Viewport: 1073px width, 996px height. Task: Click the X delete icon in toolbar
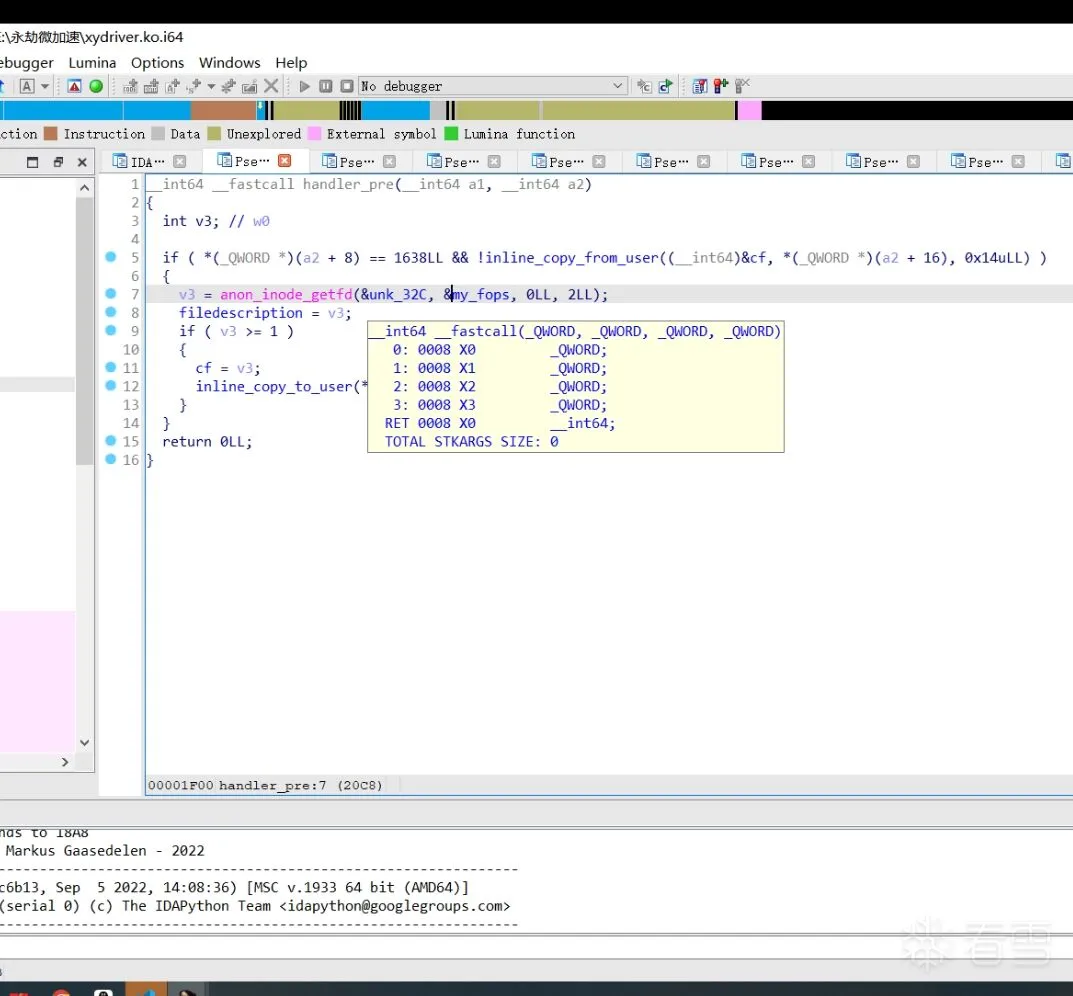click(x=271, y=86)
